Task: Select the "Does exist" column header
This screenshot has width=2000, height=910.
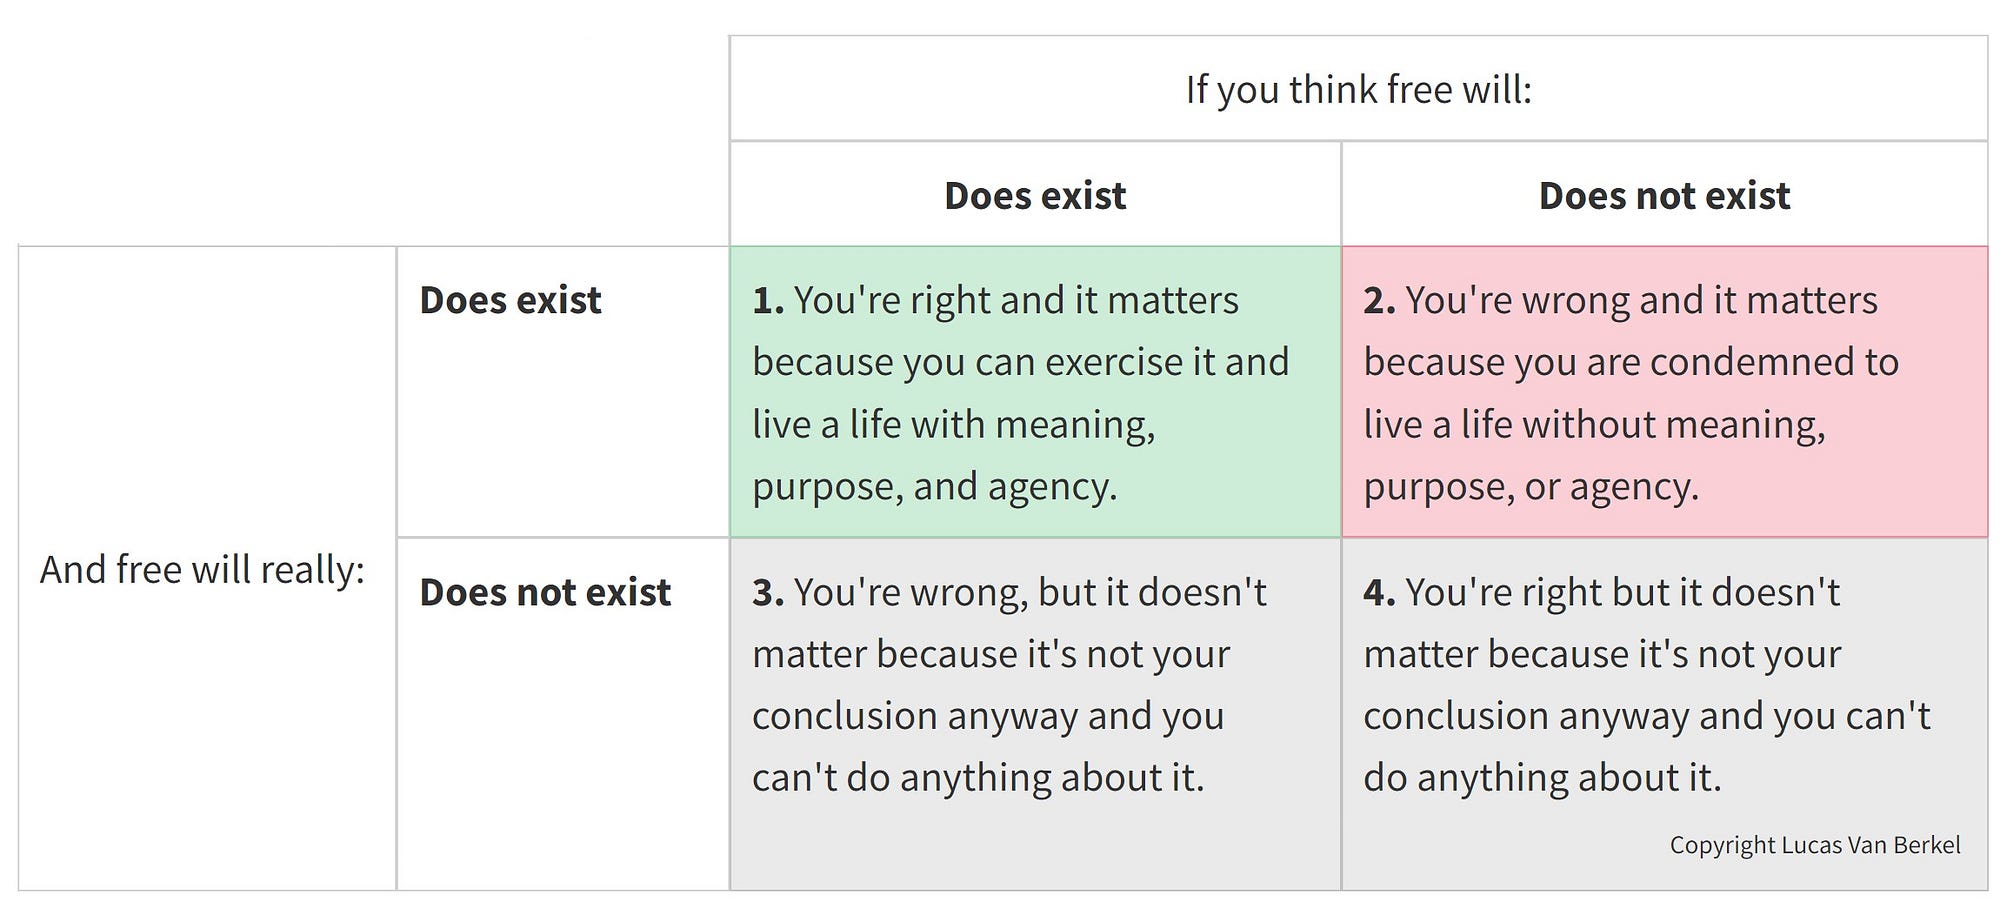Action: point(1035,196)
